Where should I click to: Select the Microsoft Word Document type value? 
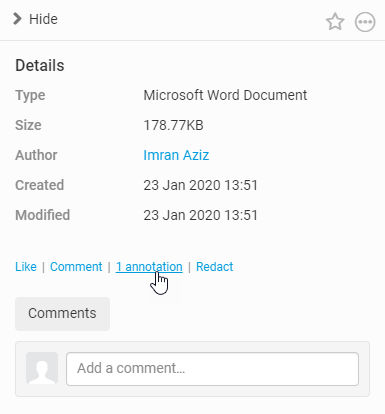225,95
